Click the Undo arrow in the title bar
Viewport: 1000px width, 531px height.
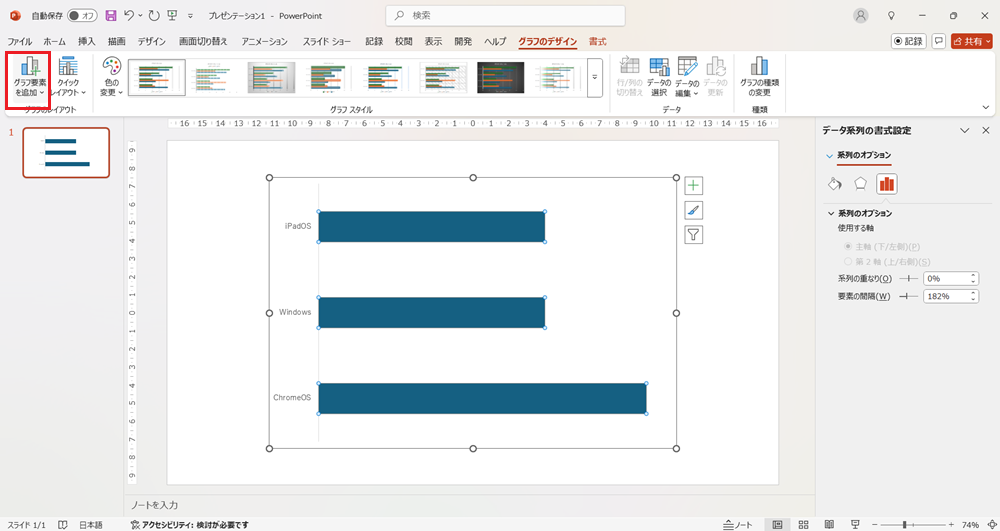129,15
